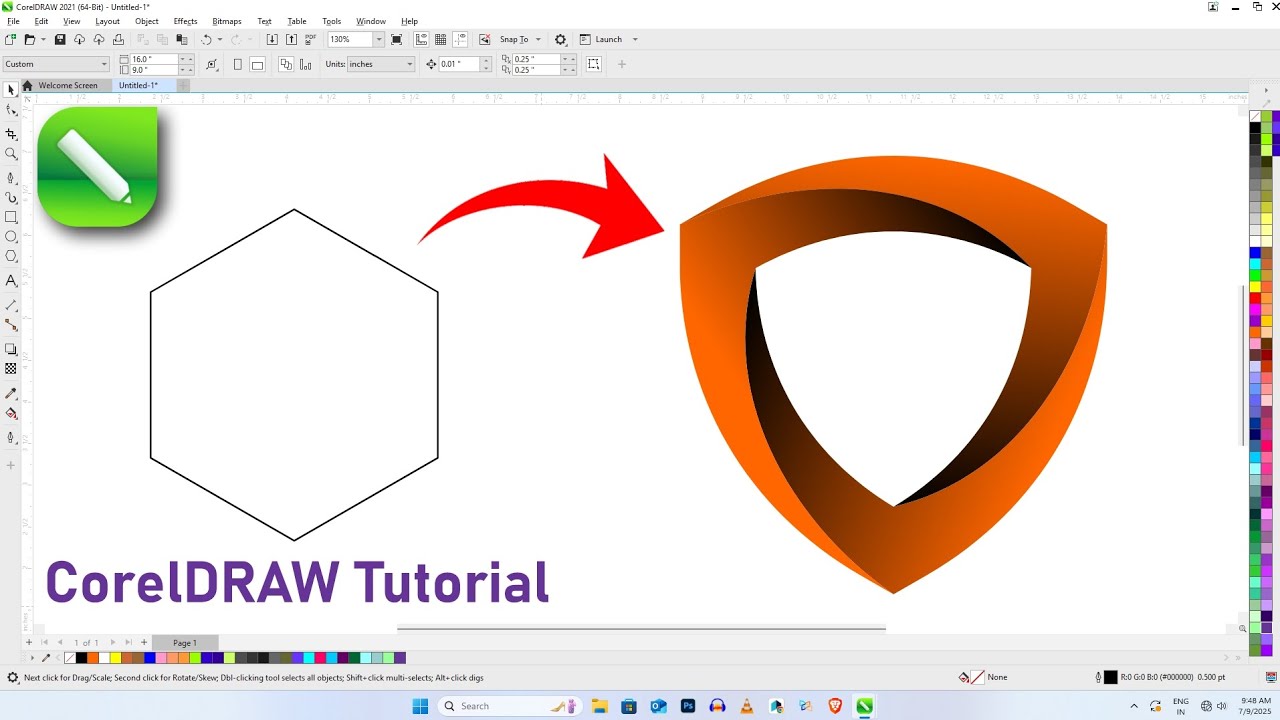Open the Open-file dropdown arrow

[43, 39]
